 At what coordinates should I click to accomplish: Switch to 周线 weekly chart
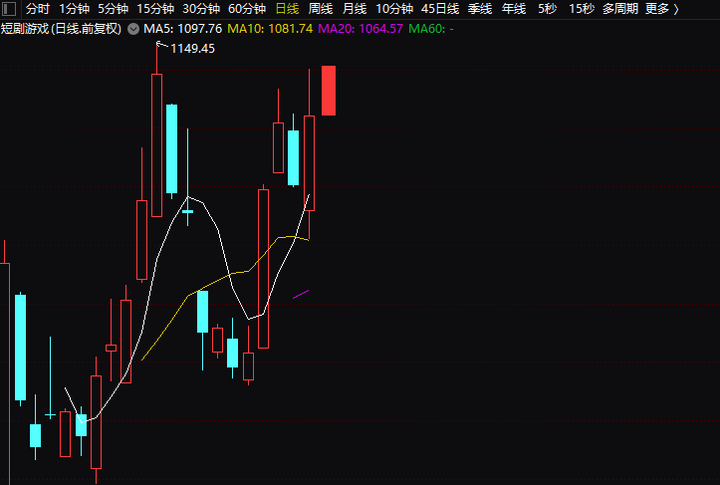tap(321, 8)
